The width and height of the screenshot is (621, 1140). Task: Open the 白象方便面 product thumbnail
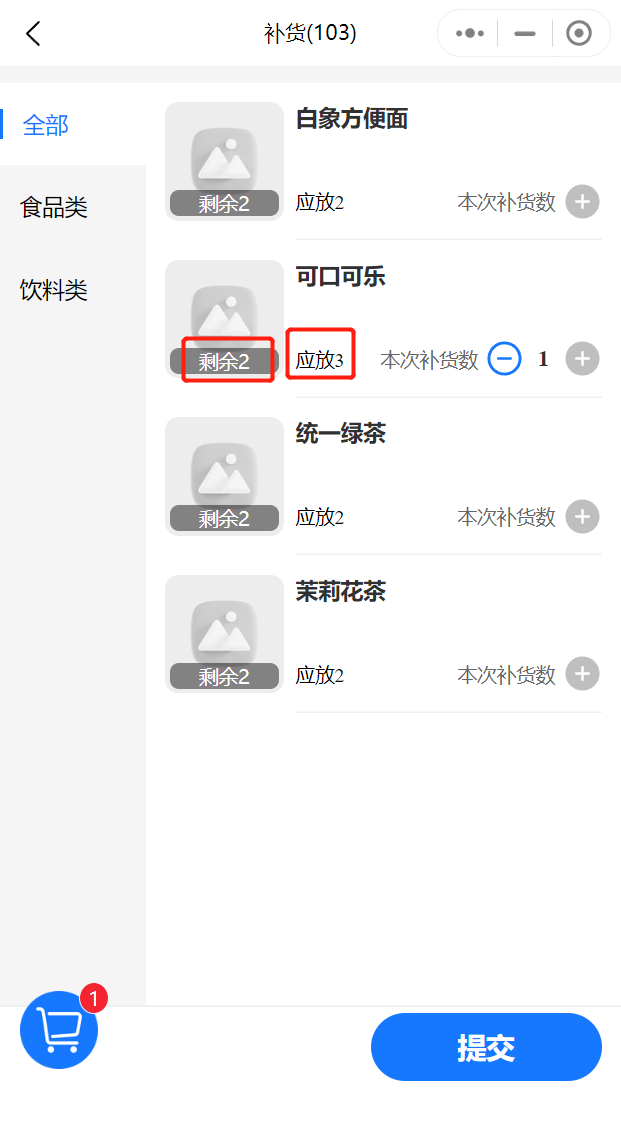coord(224,161)
